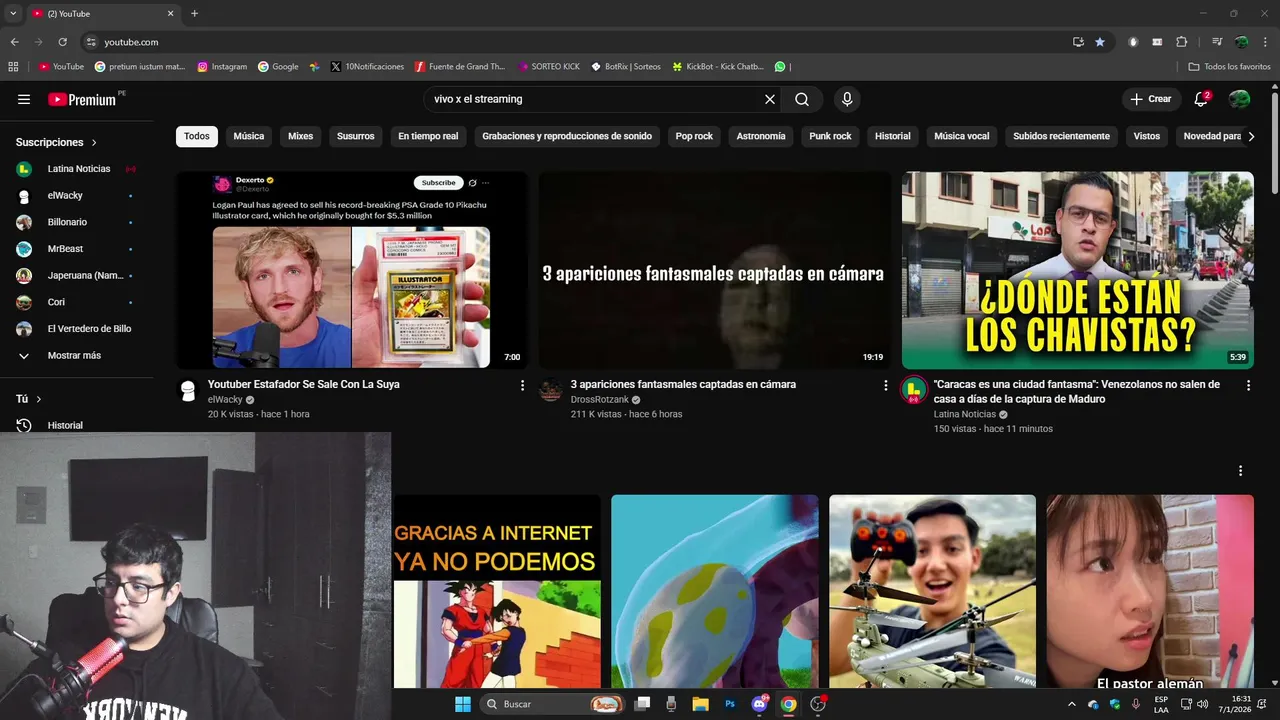Image resolution: width=1280 pixels, height=720 pixels.
Task: Open Discord from the taskbar
Action: tap(759, 704)
